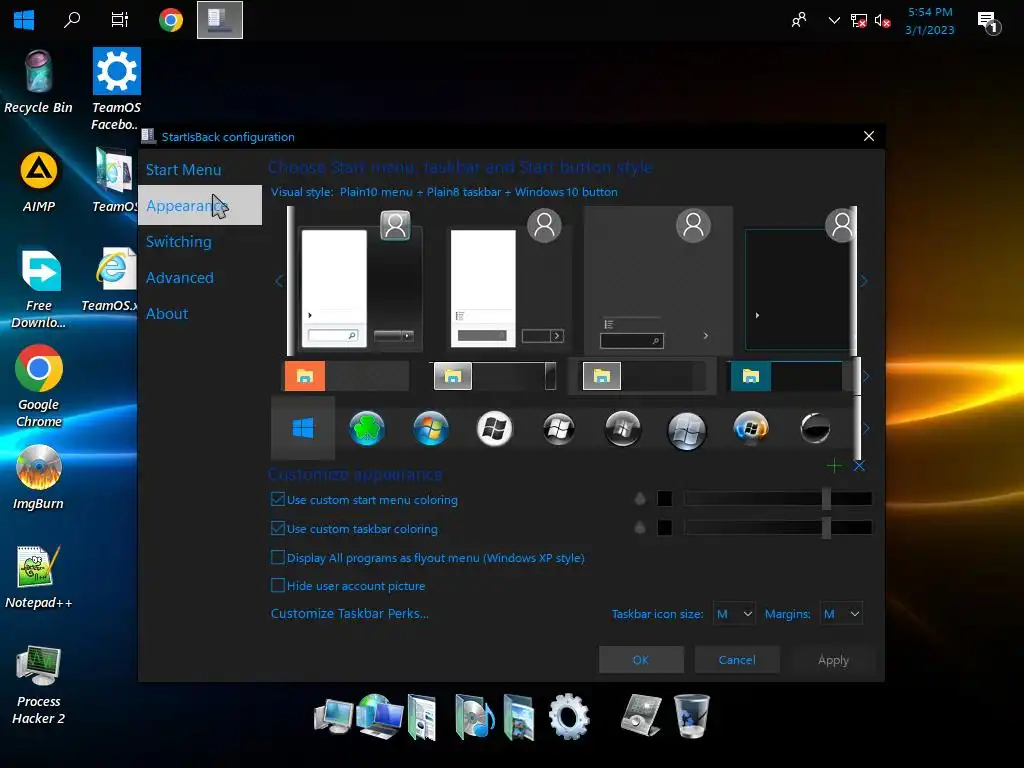This screenshot has height=768, width=1024.
Task: Show more start button styles with right arrow
Action: [x=866, y=428]
